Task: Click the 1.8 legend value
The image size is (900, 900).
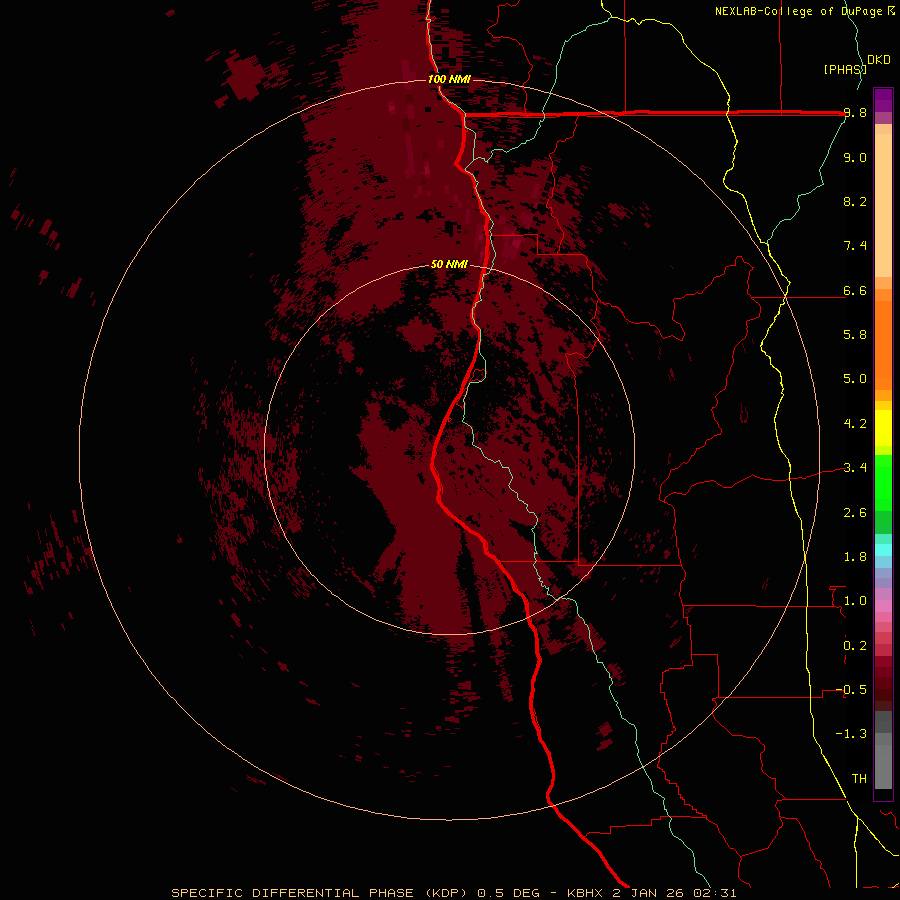Action: tap(855, 557)
